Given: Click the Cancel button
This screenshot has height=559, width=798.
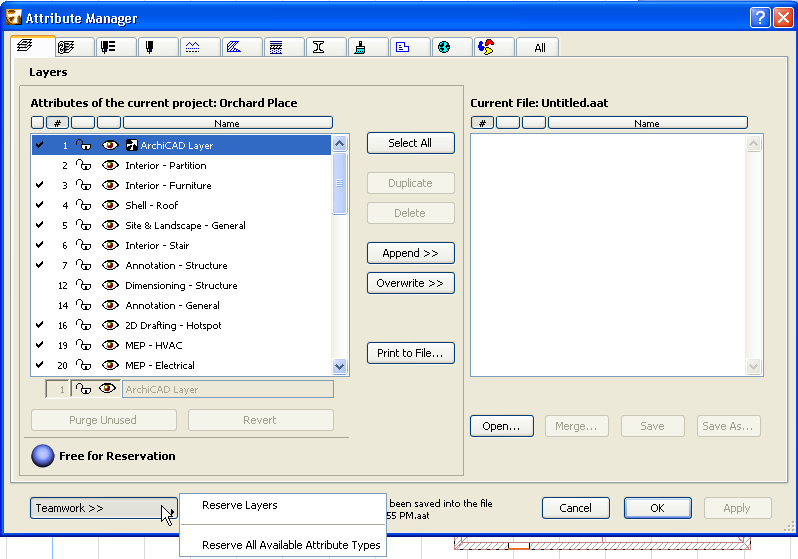Looking at the screenshot, I should point(576,508).
